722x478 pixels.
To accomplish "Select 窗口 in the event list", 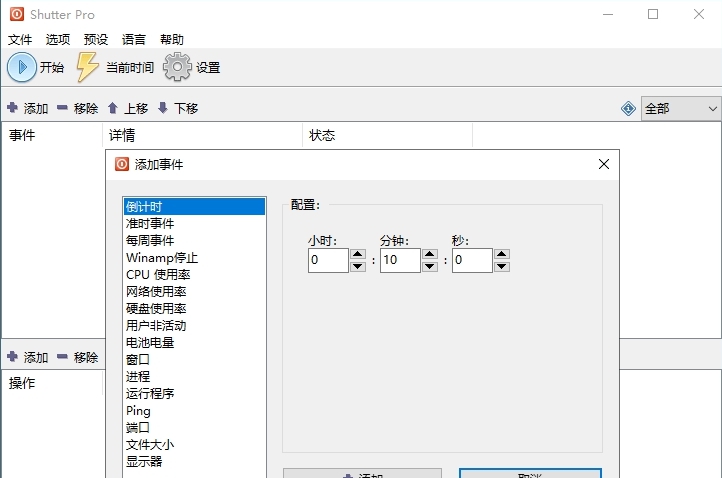I will click(194, 359).
